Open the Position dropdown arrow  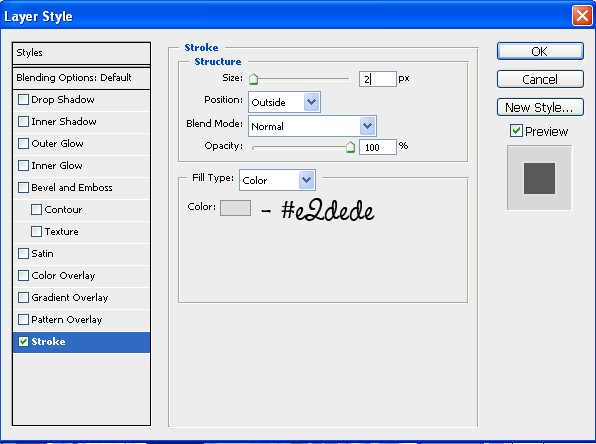tap(311, 102)
